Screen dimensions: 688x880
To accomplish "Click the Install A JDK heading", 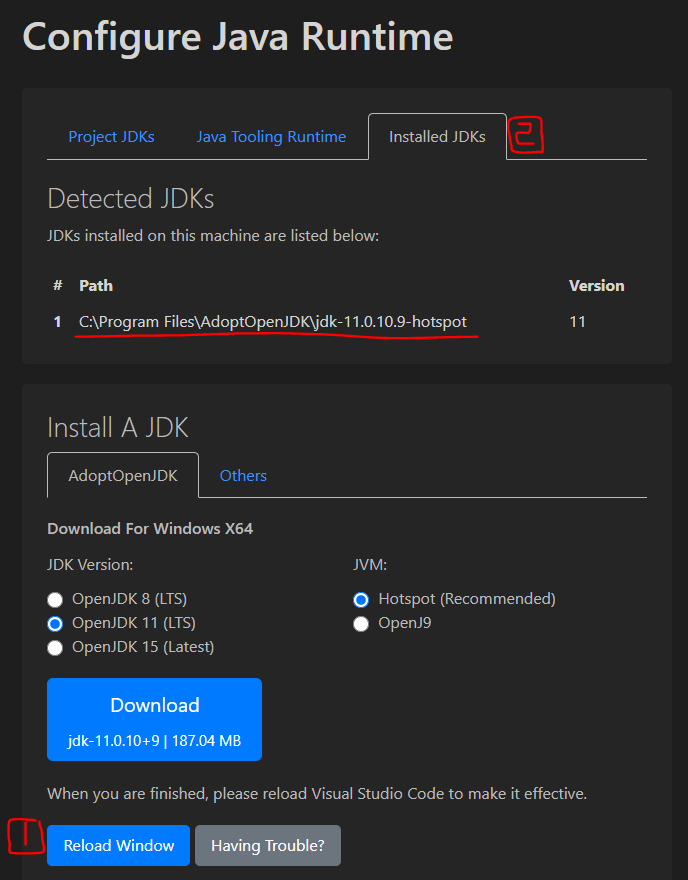I will [118, 428].
